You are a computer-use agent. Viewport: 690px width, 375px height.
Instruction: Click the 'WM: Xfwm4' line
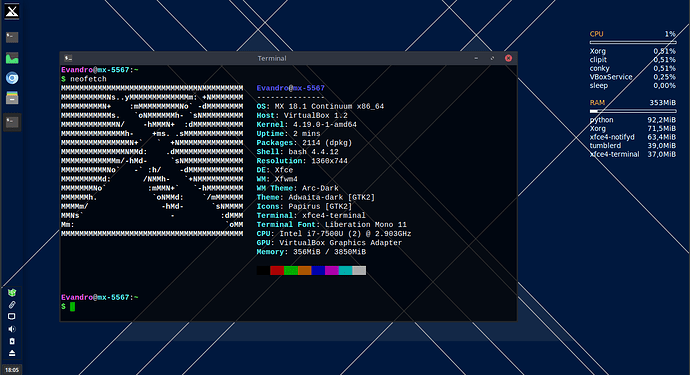point(277,179)
